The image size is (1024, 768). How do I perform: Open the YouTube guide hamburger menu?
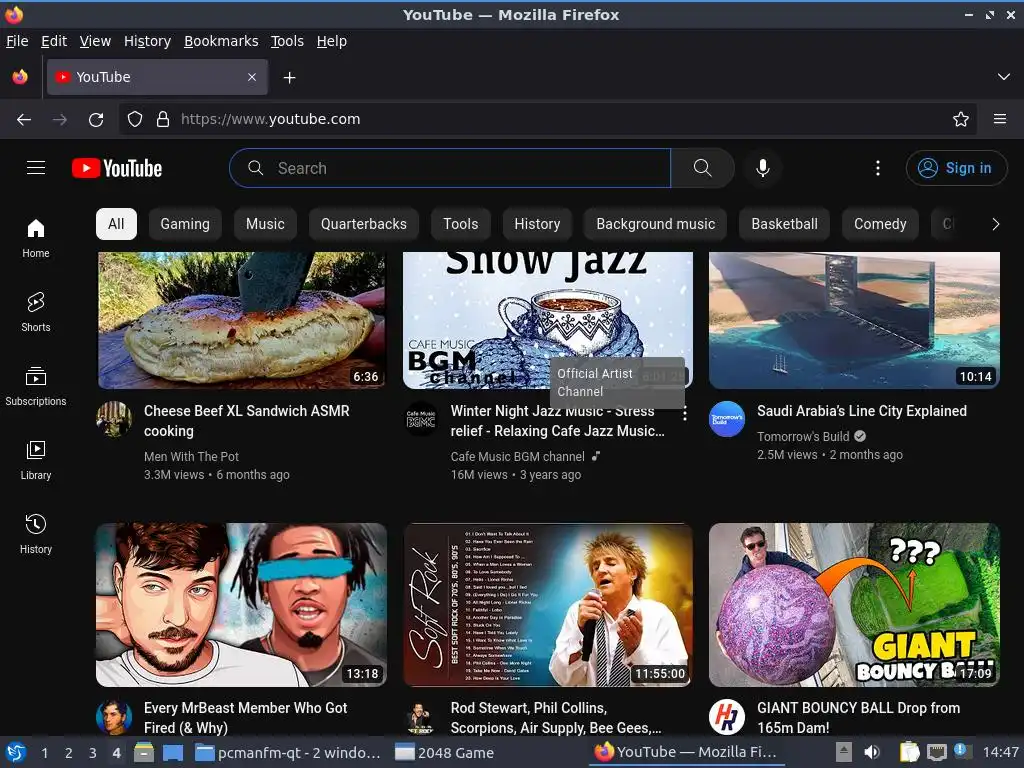point(36,168)
